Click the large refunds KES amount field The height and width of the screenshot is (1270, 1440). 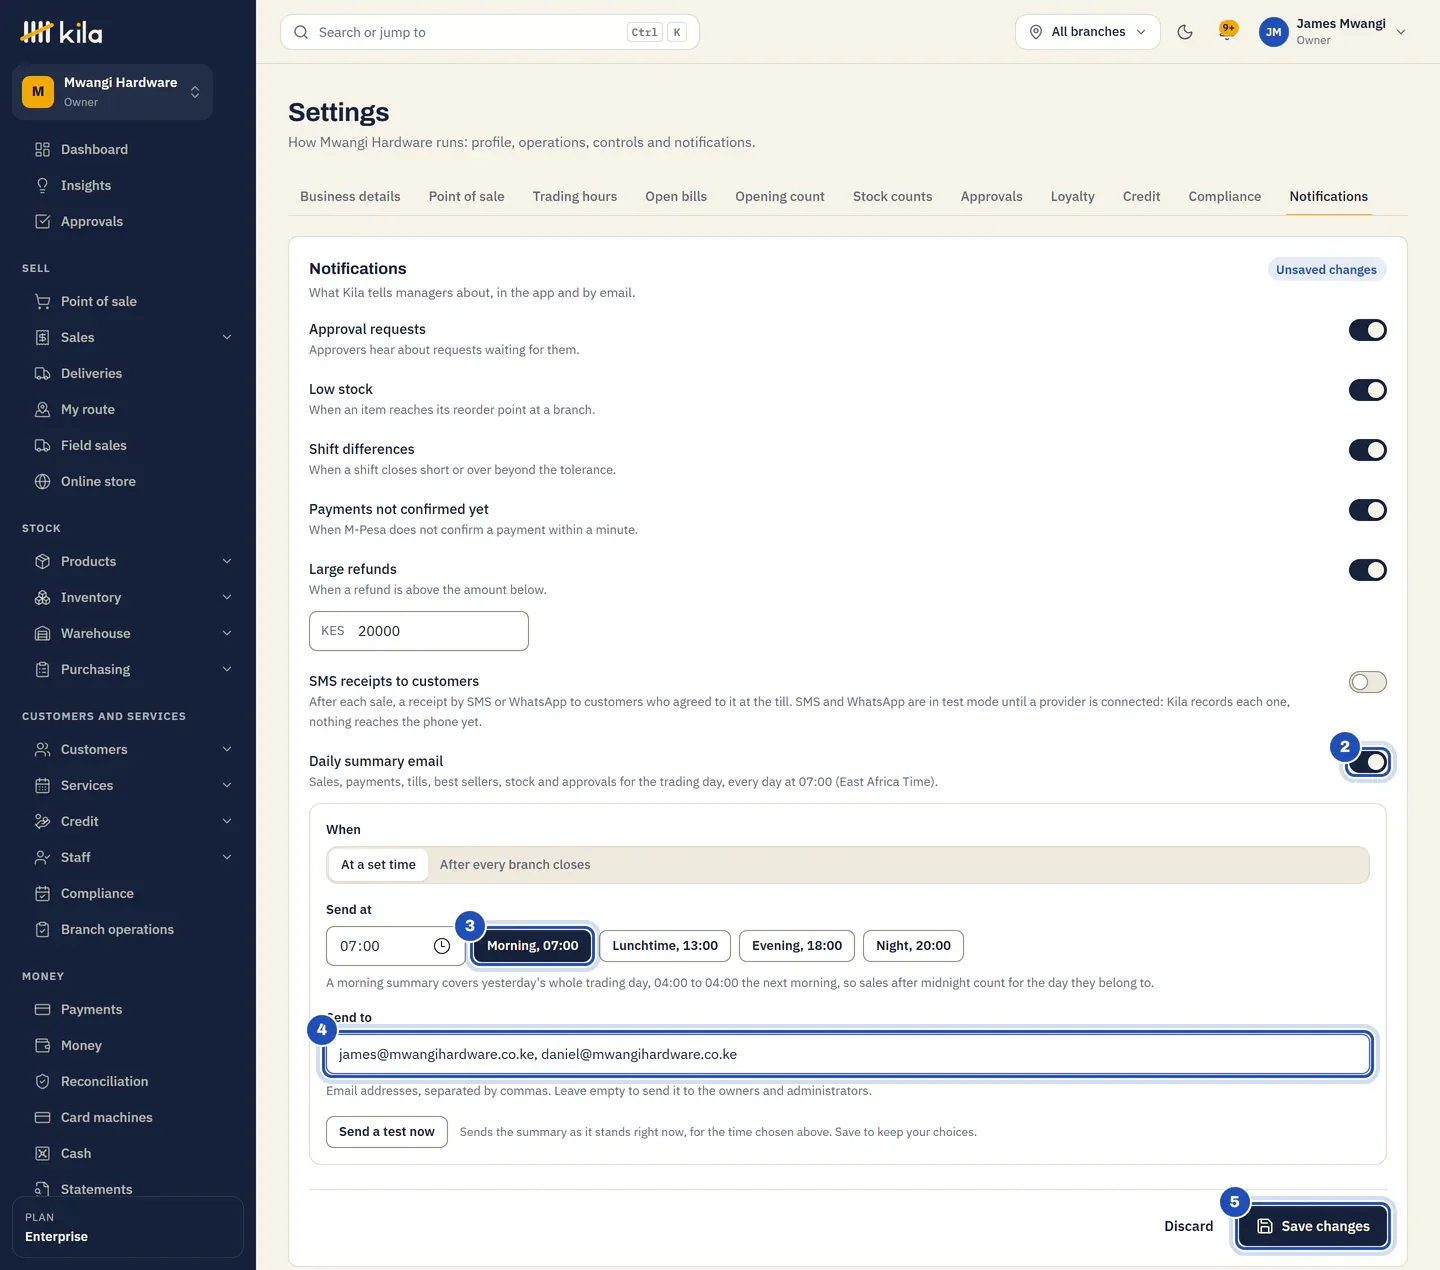click(419, 631)
